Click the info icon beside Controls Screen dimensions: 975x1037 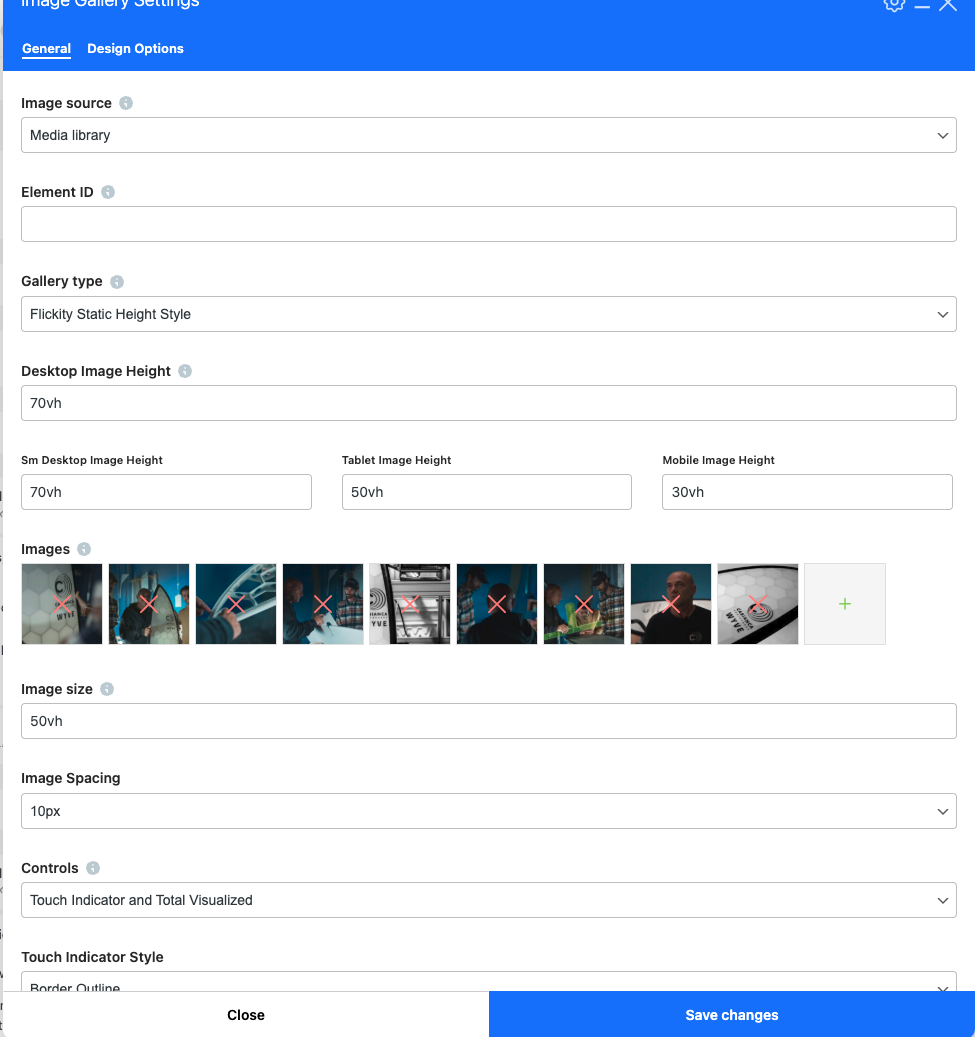93,868
